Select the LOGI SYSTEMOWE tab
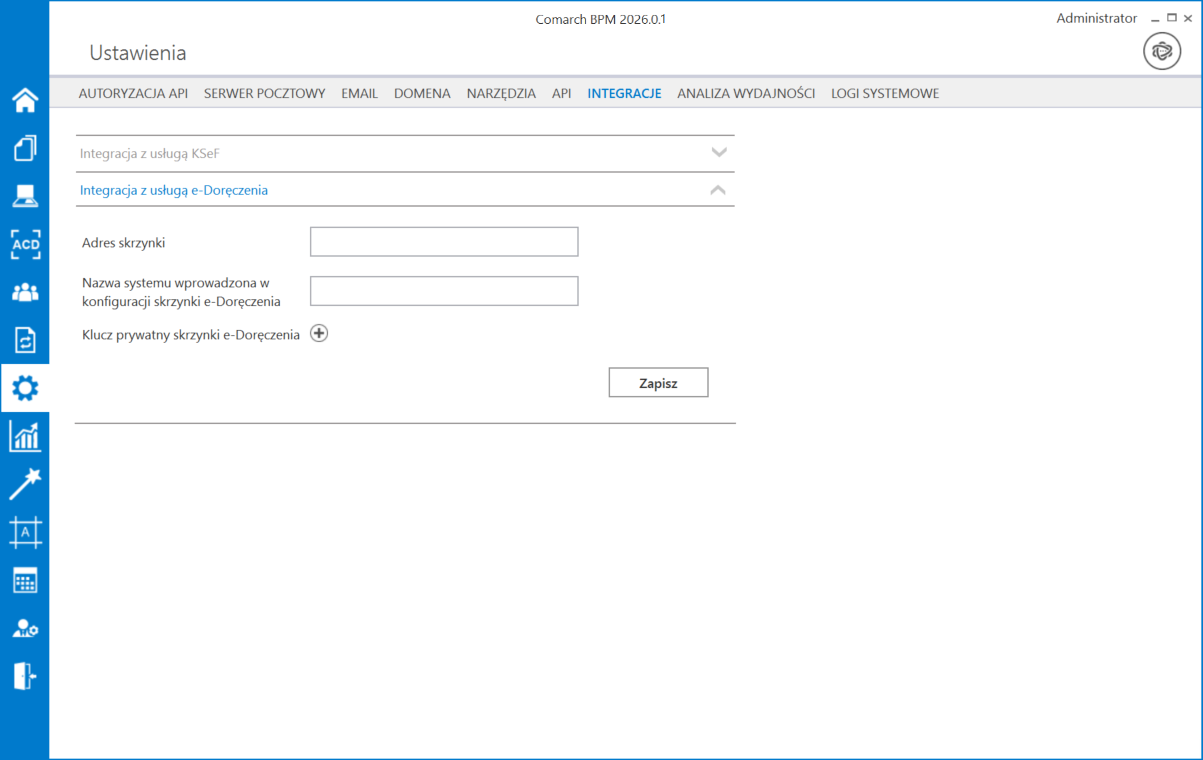The image size is (1203, 760). click(x=884, y=93)
